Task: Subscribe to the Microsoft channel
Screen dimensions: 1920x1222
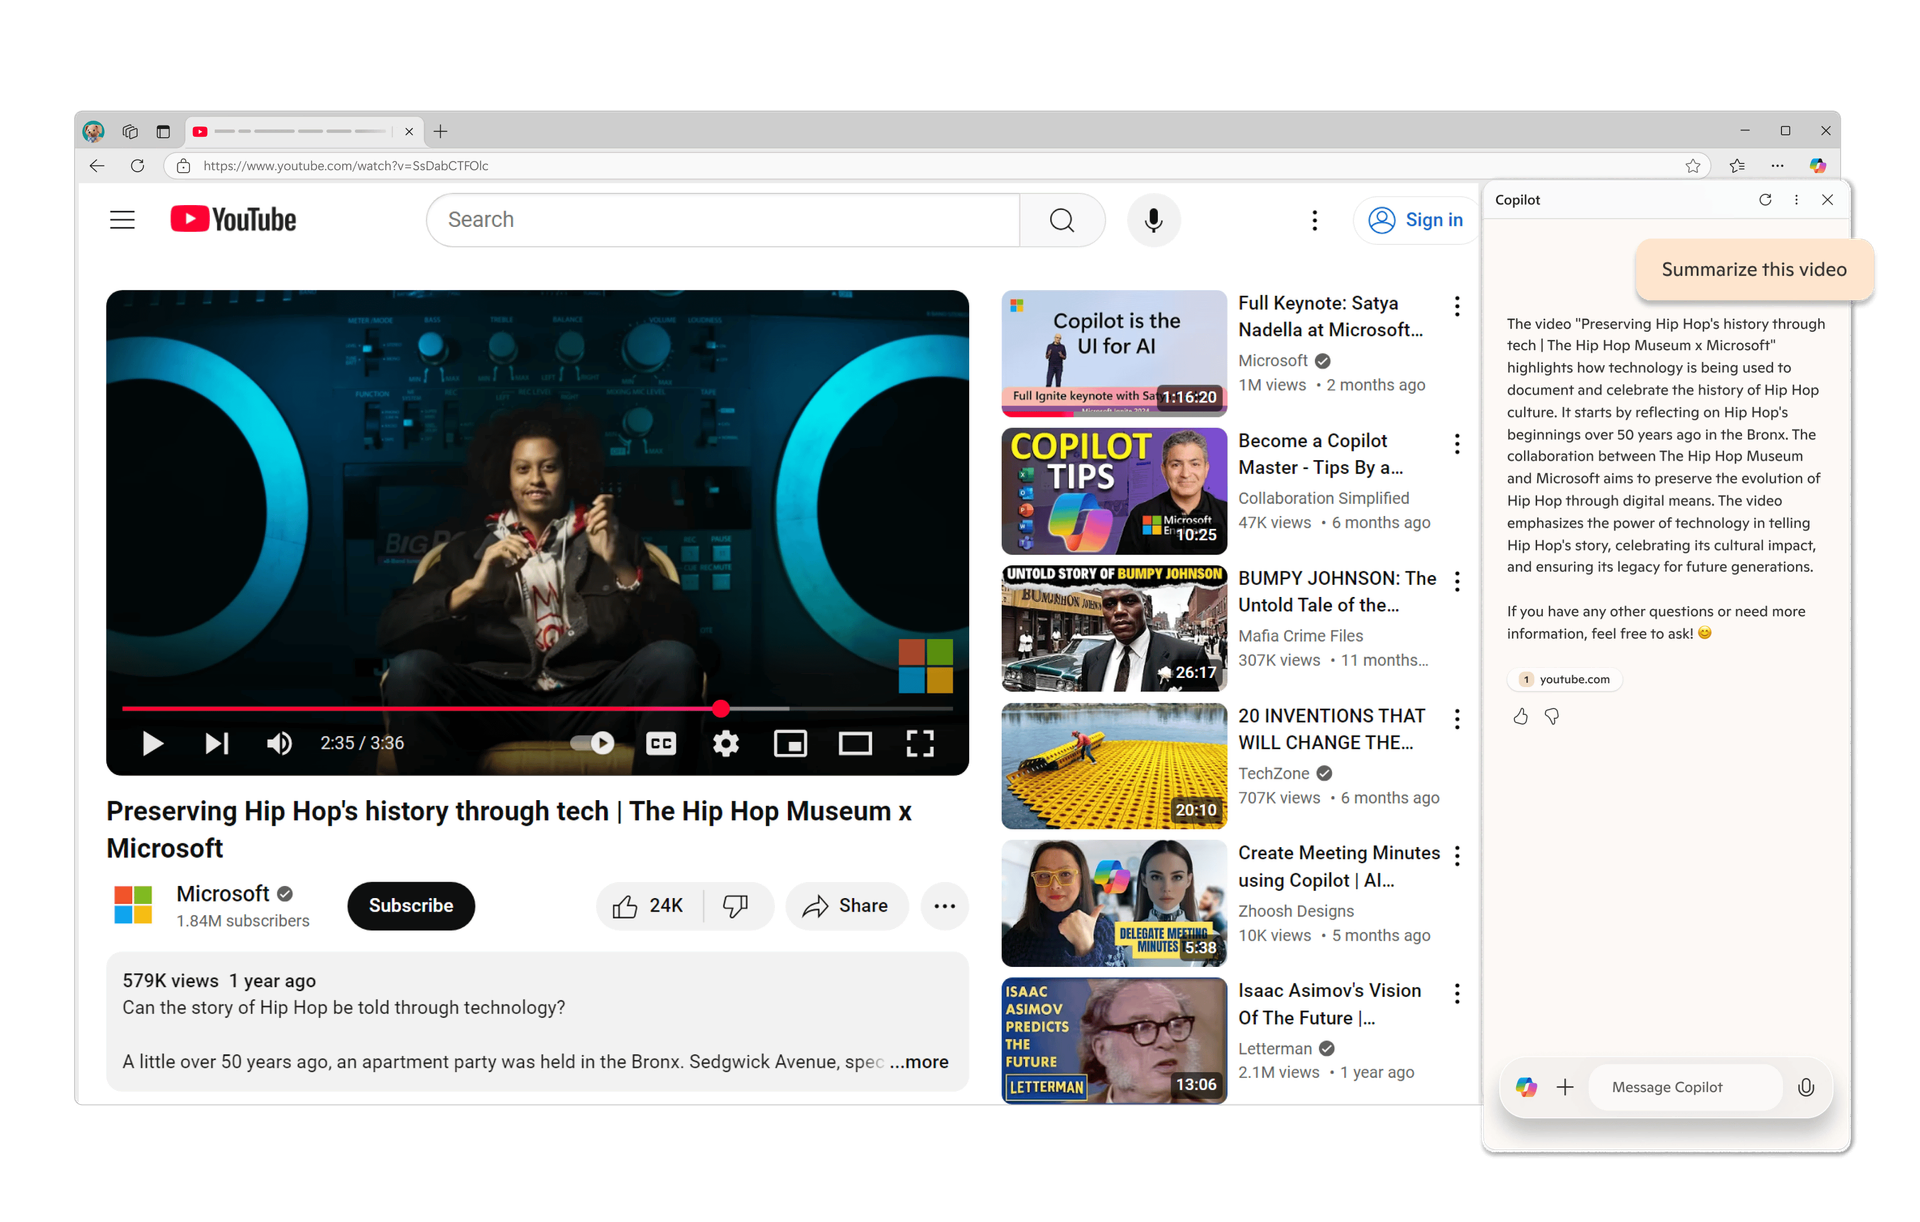Action: point(411,906)
